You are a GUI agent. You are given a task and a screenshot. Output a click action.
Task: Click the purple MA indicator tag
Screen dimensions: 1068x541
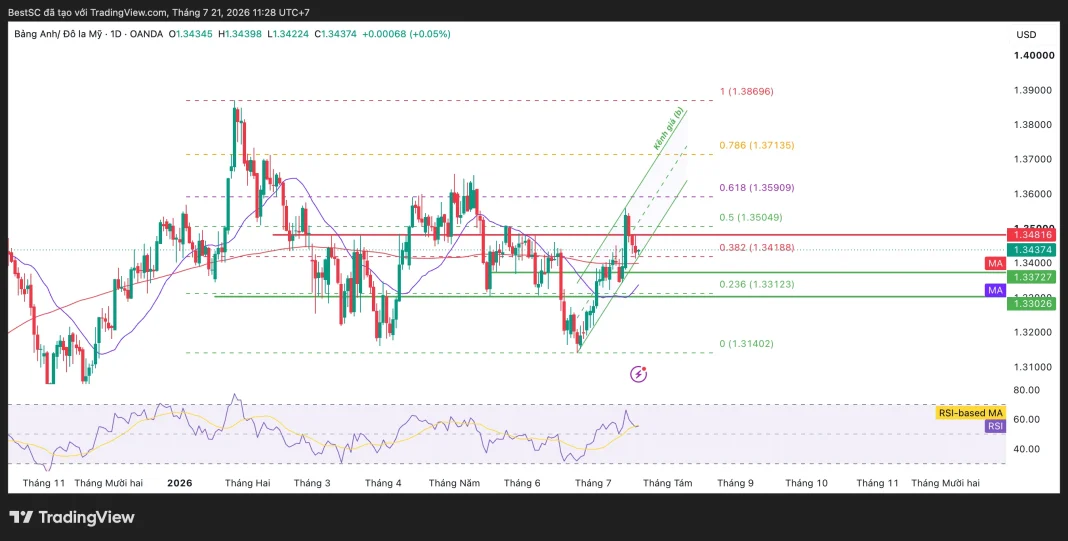tap(995, 290)
